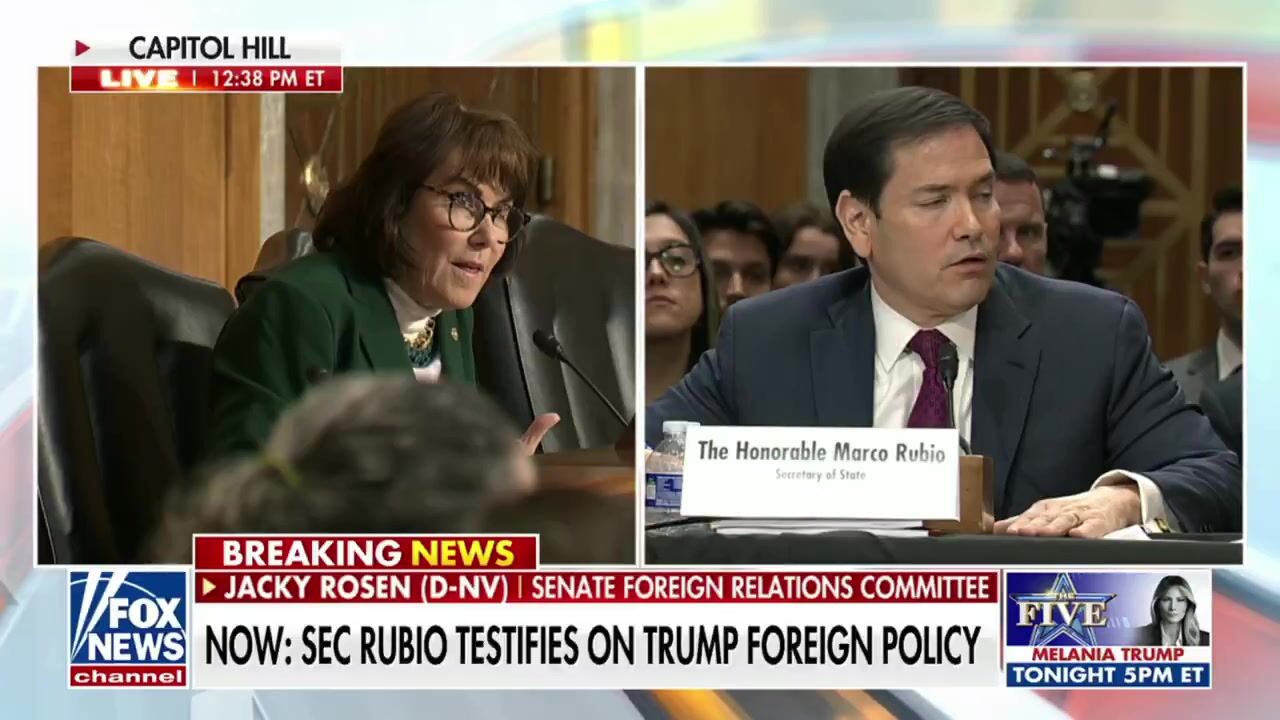Click the Honorable Marco Rubio nameplate
The width and height of the screenshot is (1280, 720).
click(819, 472)
